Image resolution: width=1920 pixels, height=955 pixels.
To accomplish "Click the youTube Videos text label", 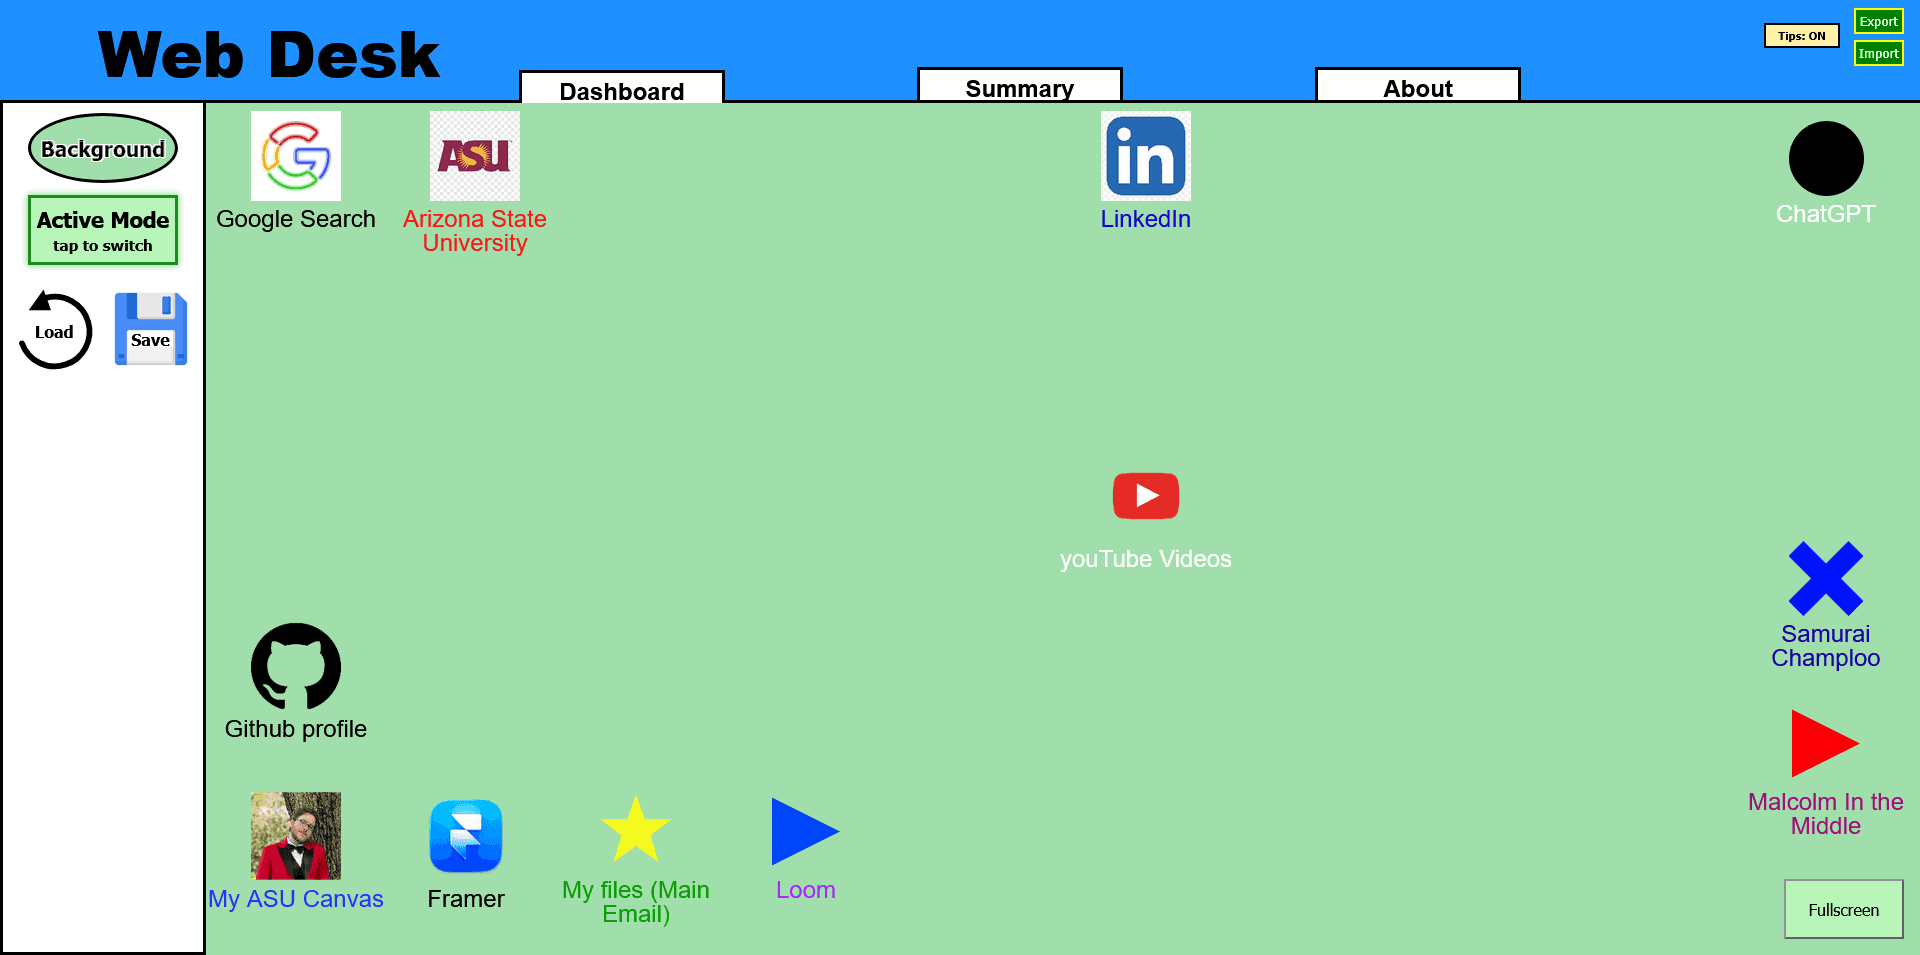I will [1146, 559].
